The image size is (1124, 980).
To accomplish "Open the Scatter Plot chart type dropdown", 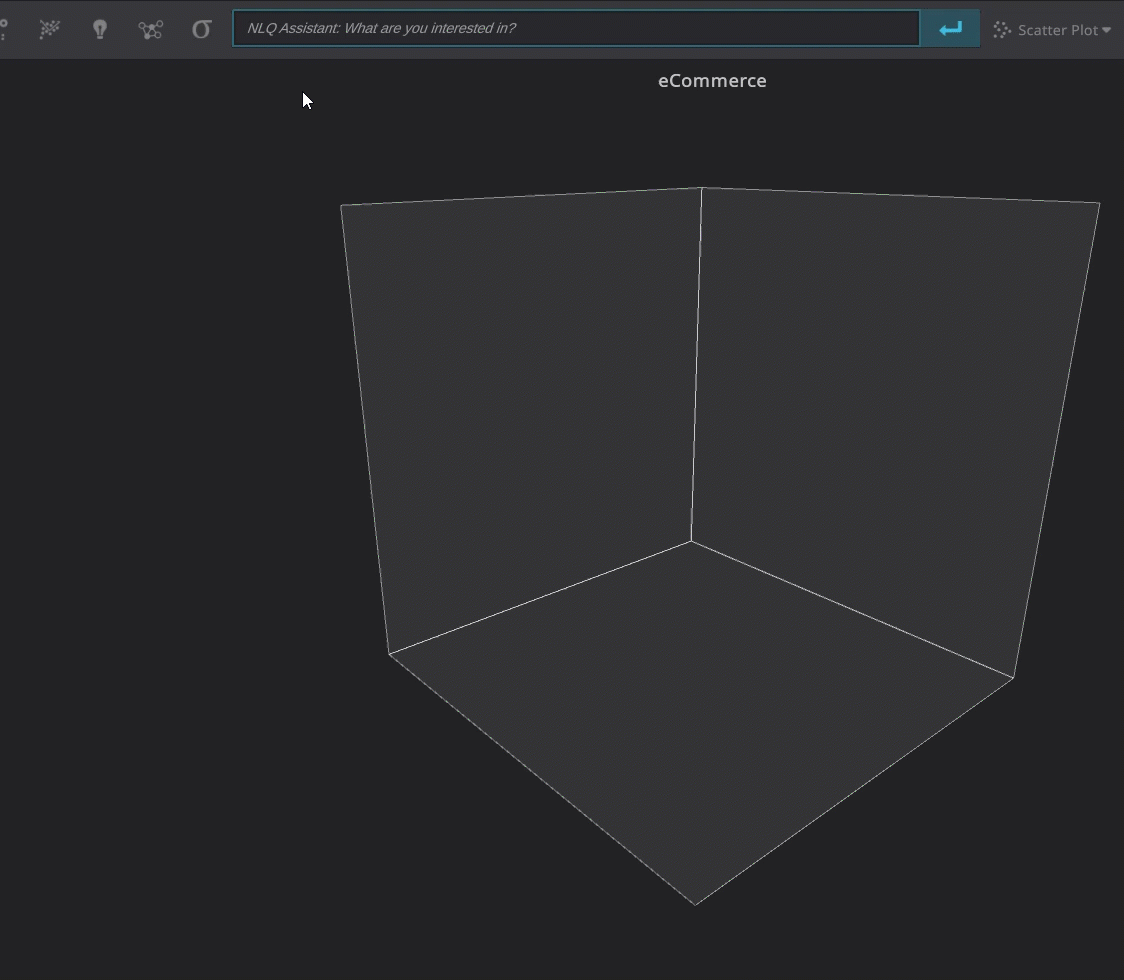I will (x=1052, y=29).
